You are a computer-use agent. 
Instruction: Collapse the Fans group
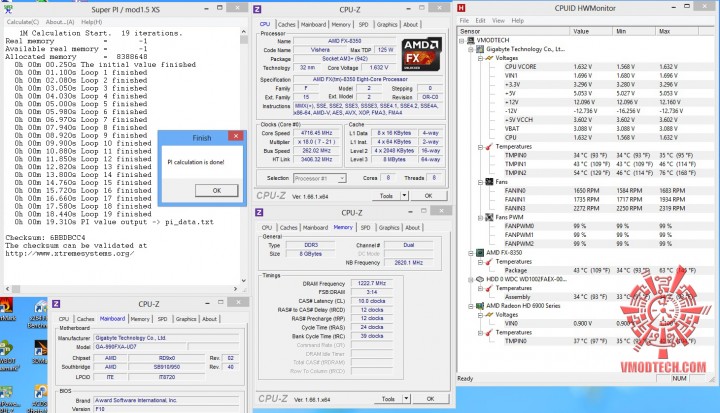tap(480, 182)
